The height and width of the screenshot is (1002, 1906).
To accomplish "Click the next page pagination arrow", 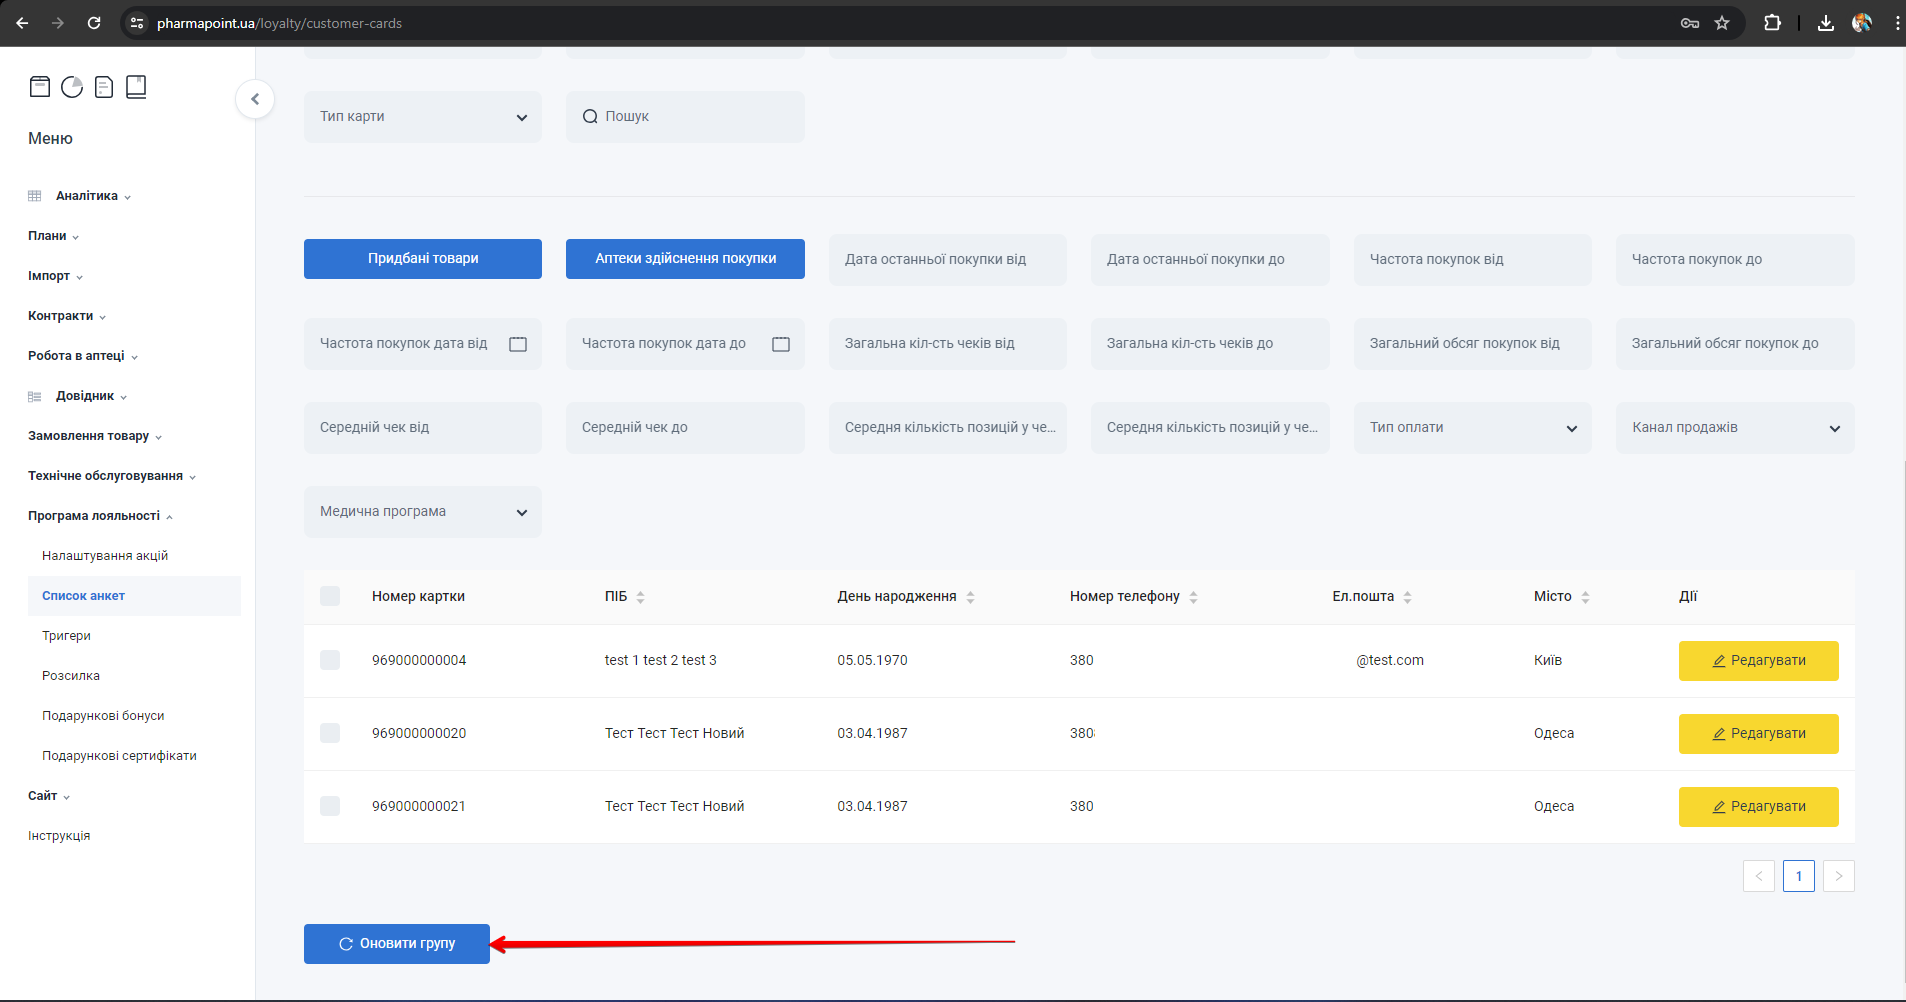I will [1838, 876].
